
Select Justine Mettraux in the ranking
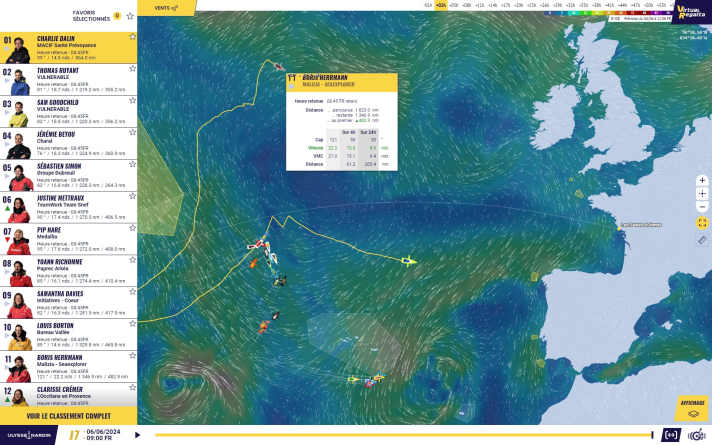pyautogui.click(x=69, y=208)
